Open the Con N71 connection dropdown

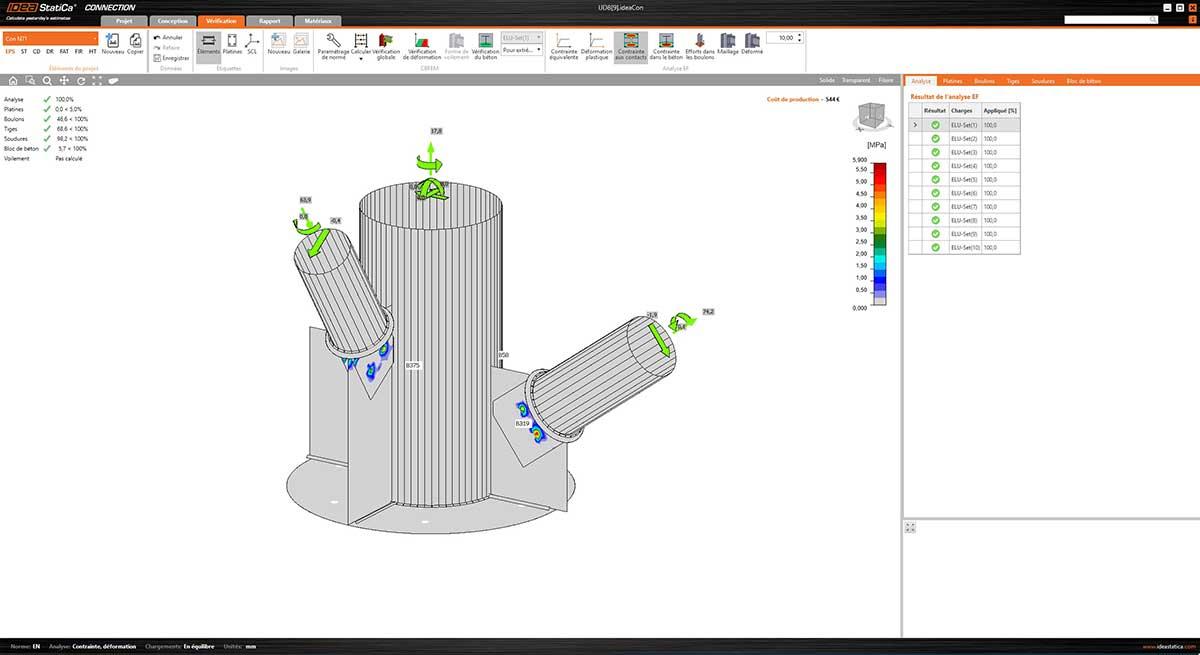coord(50,37)
